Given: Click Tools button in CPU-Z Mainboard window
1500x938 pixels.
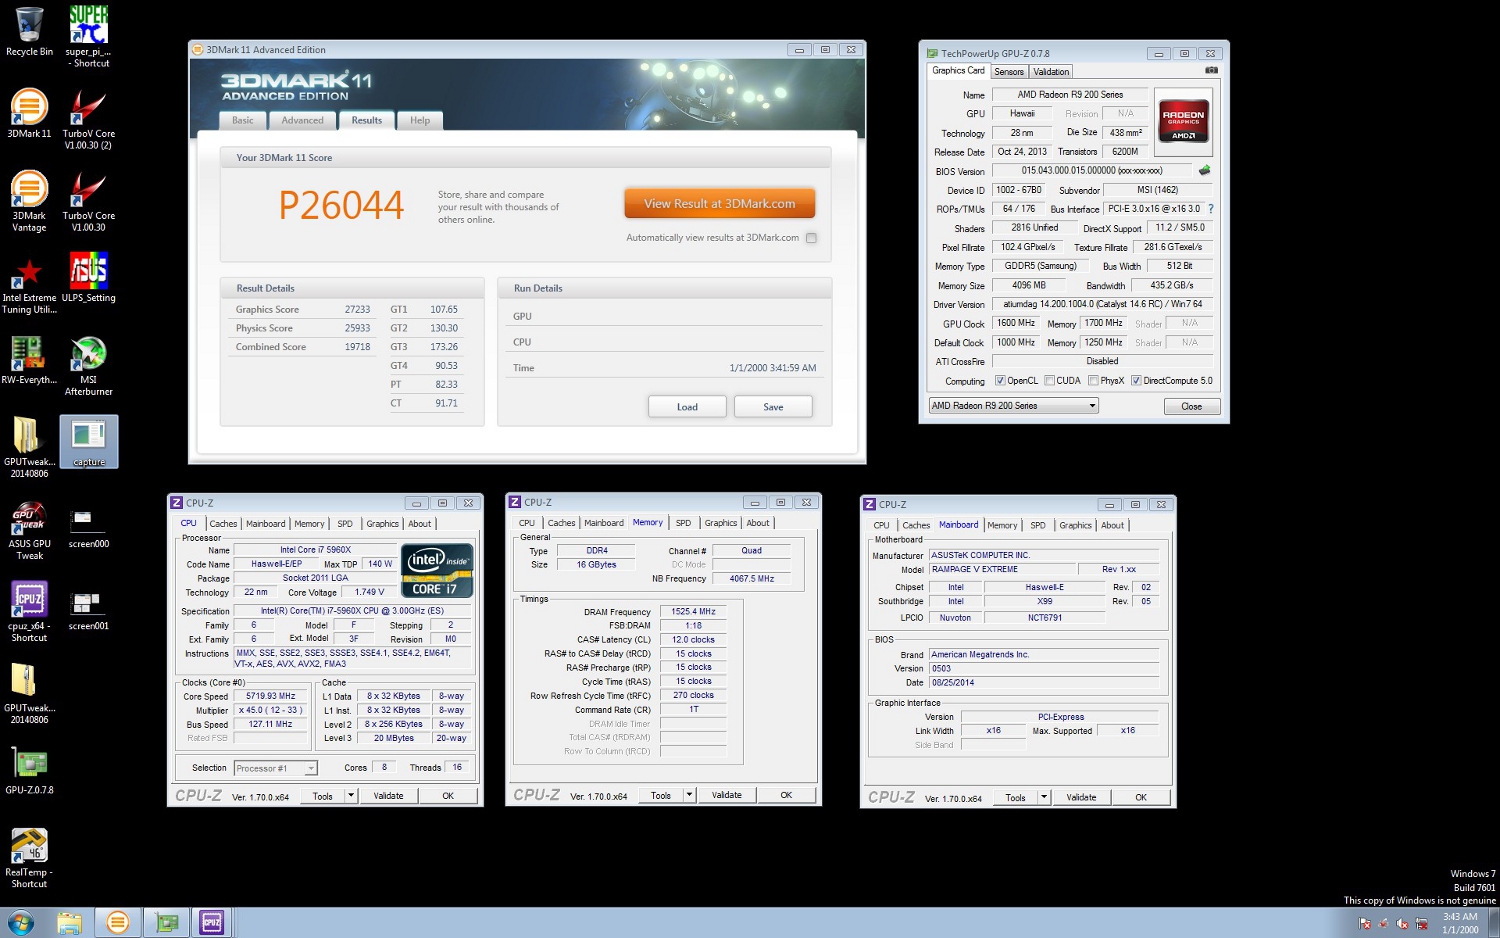Looking at the screenshot, I should (x=1015, y=797).
